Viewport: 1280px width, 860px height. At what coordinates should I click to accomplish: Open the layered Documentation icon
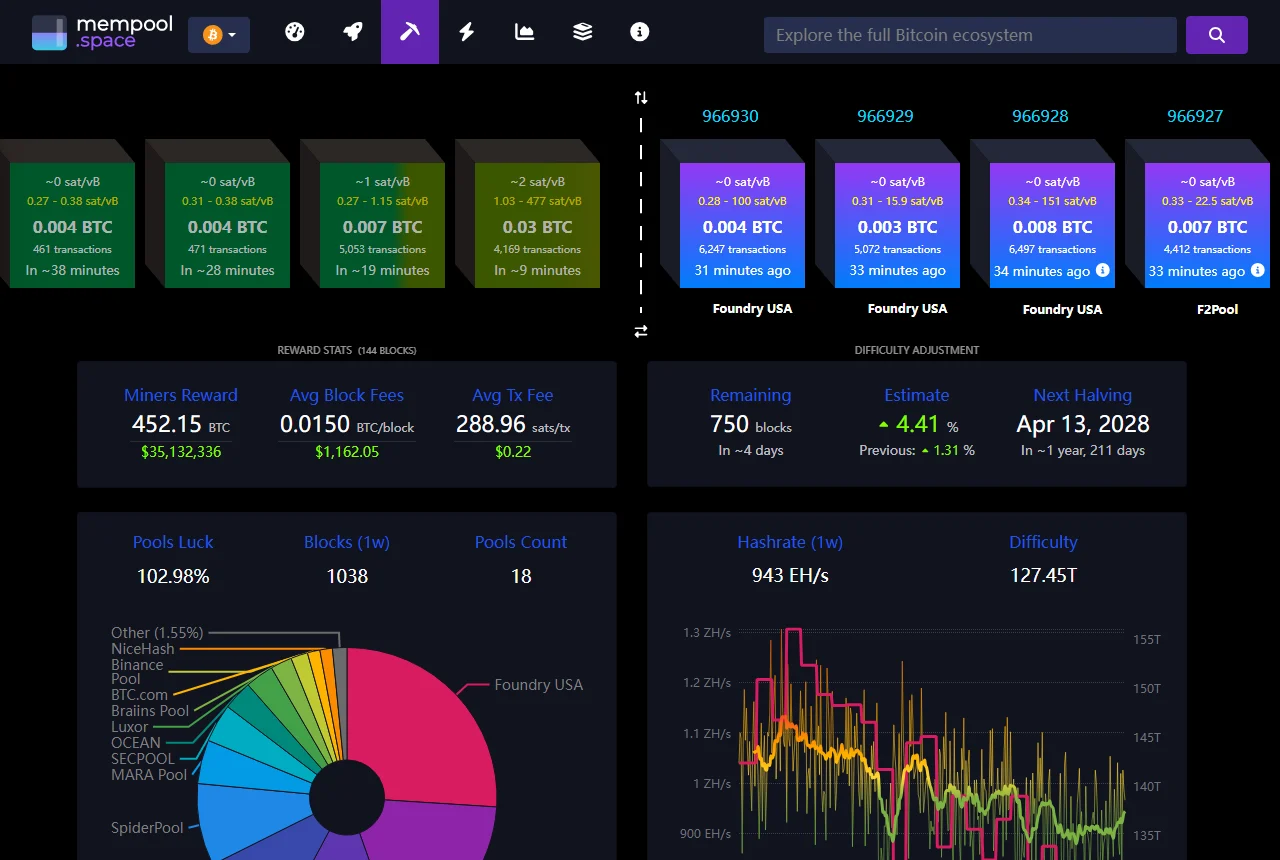tap(582, 32)
